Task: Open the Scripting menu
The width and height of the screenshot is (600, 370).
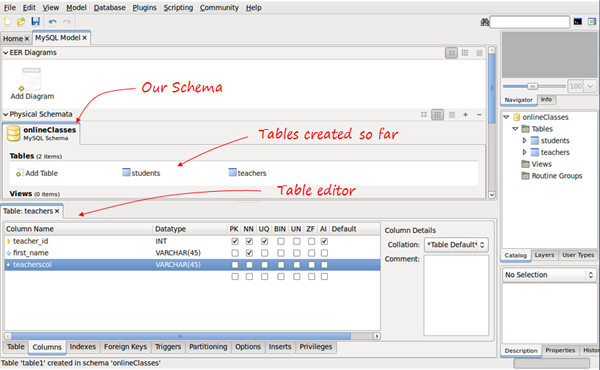Action: 178,8
